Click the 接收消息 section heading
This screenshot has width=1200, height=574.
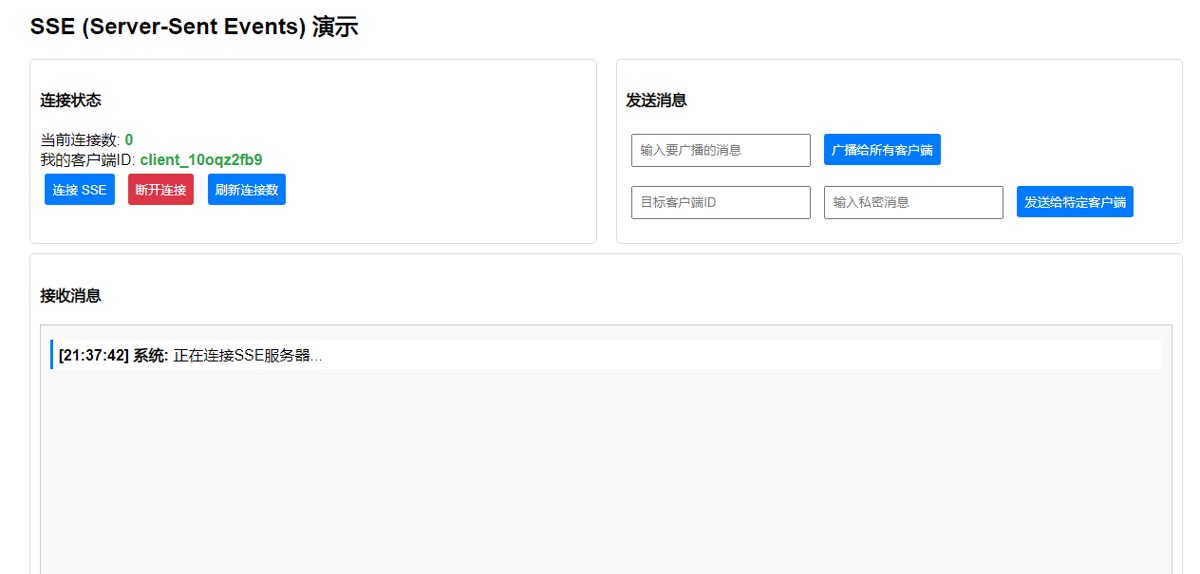pos(70,295)
